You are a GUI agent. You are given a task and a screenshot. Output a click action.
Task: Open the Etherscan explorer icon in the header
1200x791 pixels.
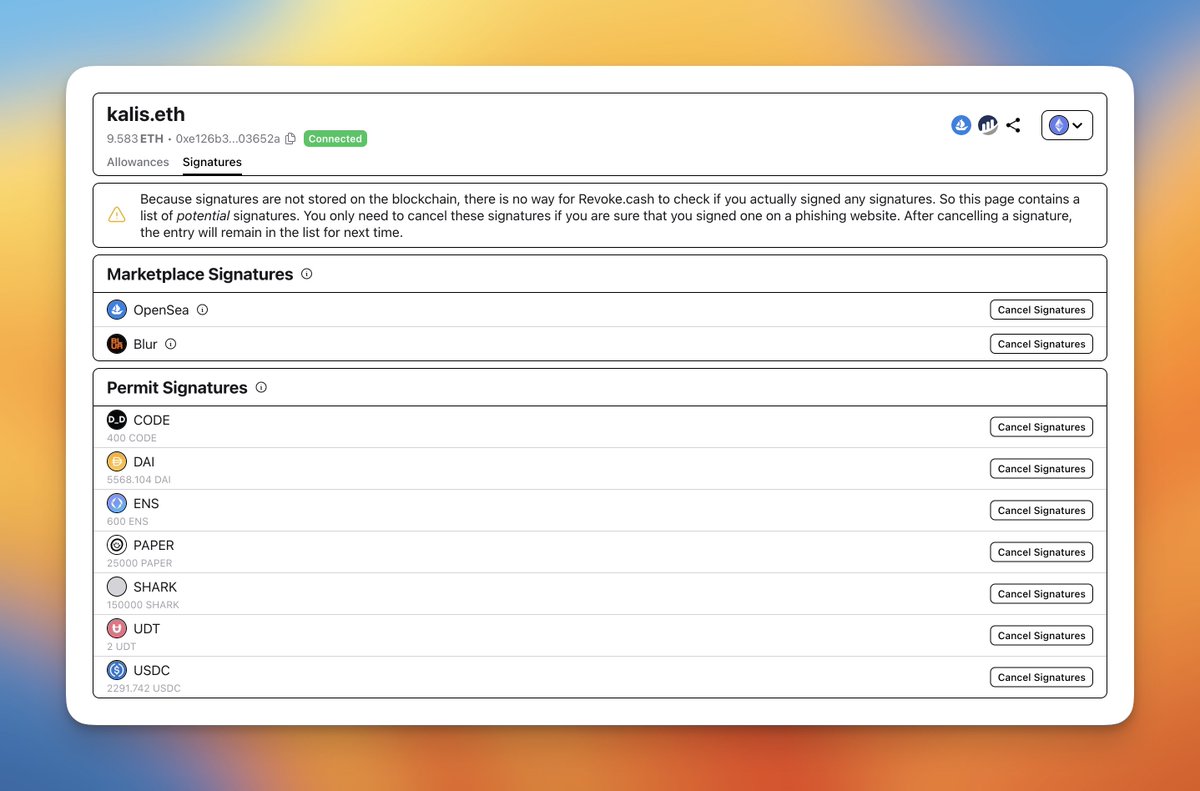coord(988,125)
